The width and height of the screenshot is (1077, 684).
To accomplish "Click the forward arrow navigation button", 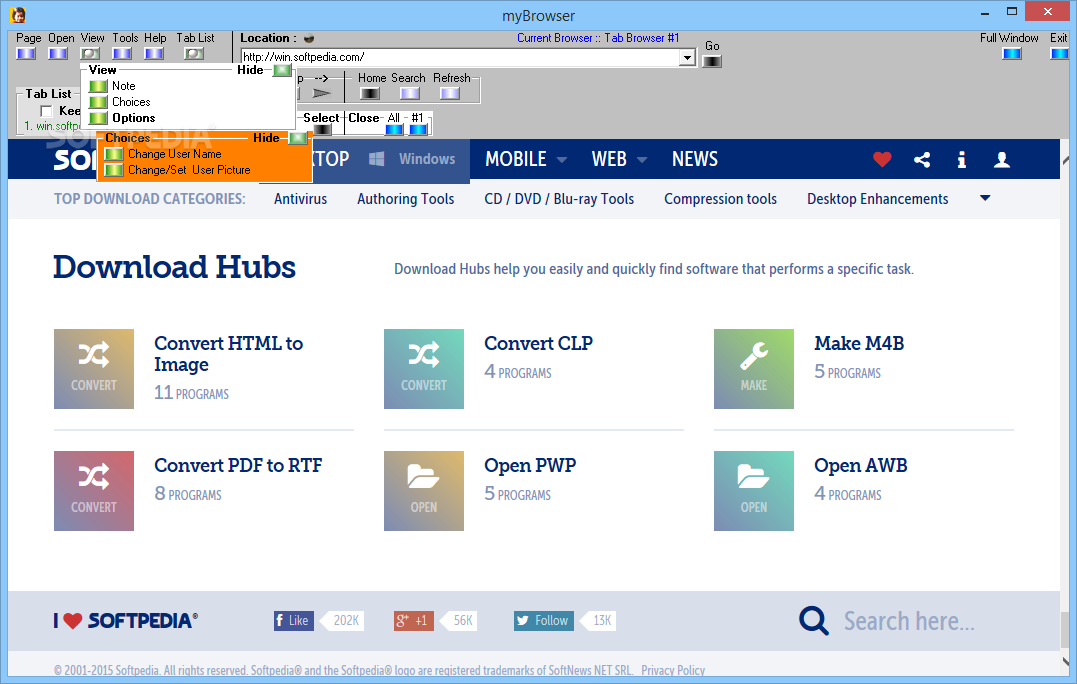I will 321,93.
